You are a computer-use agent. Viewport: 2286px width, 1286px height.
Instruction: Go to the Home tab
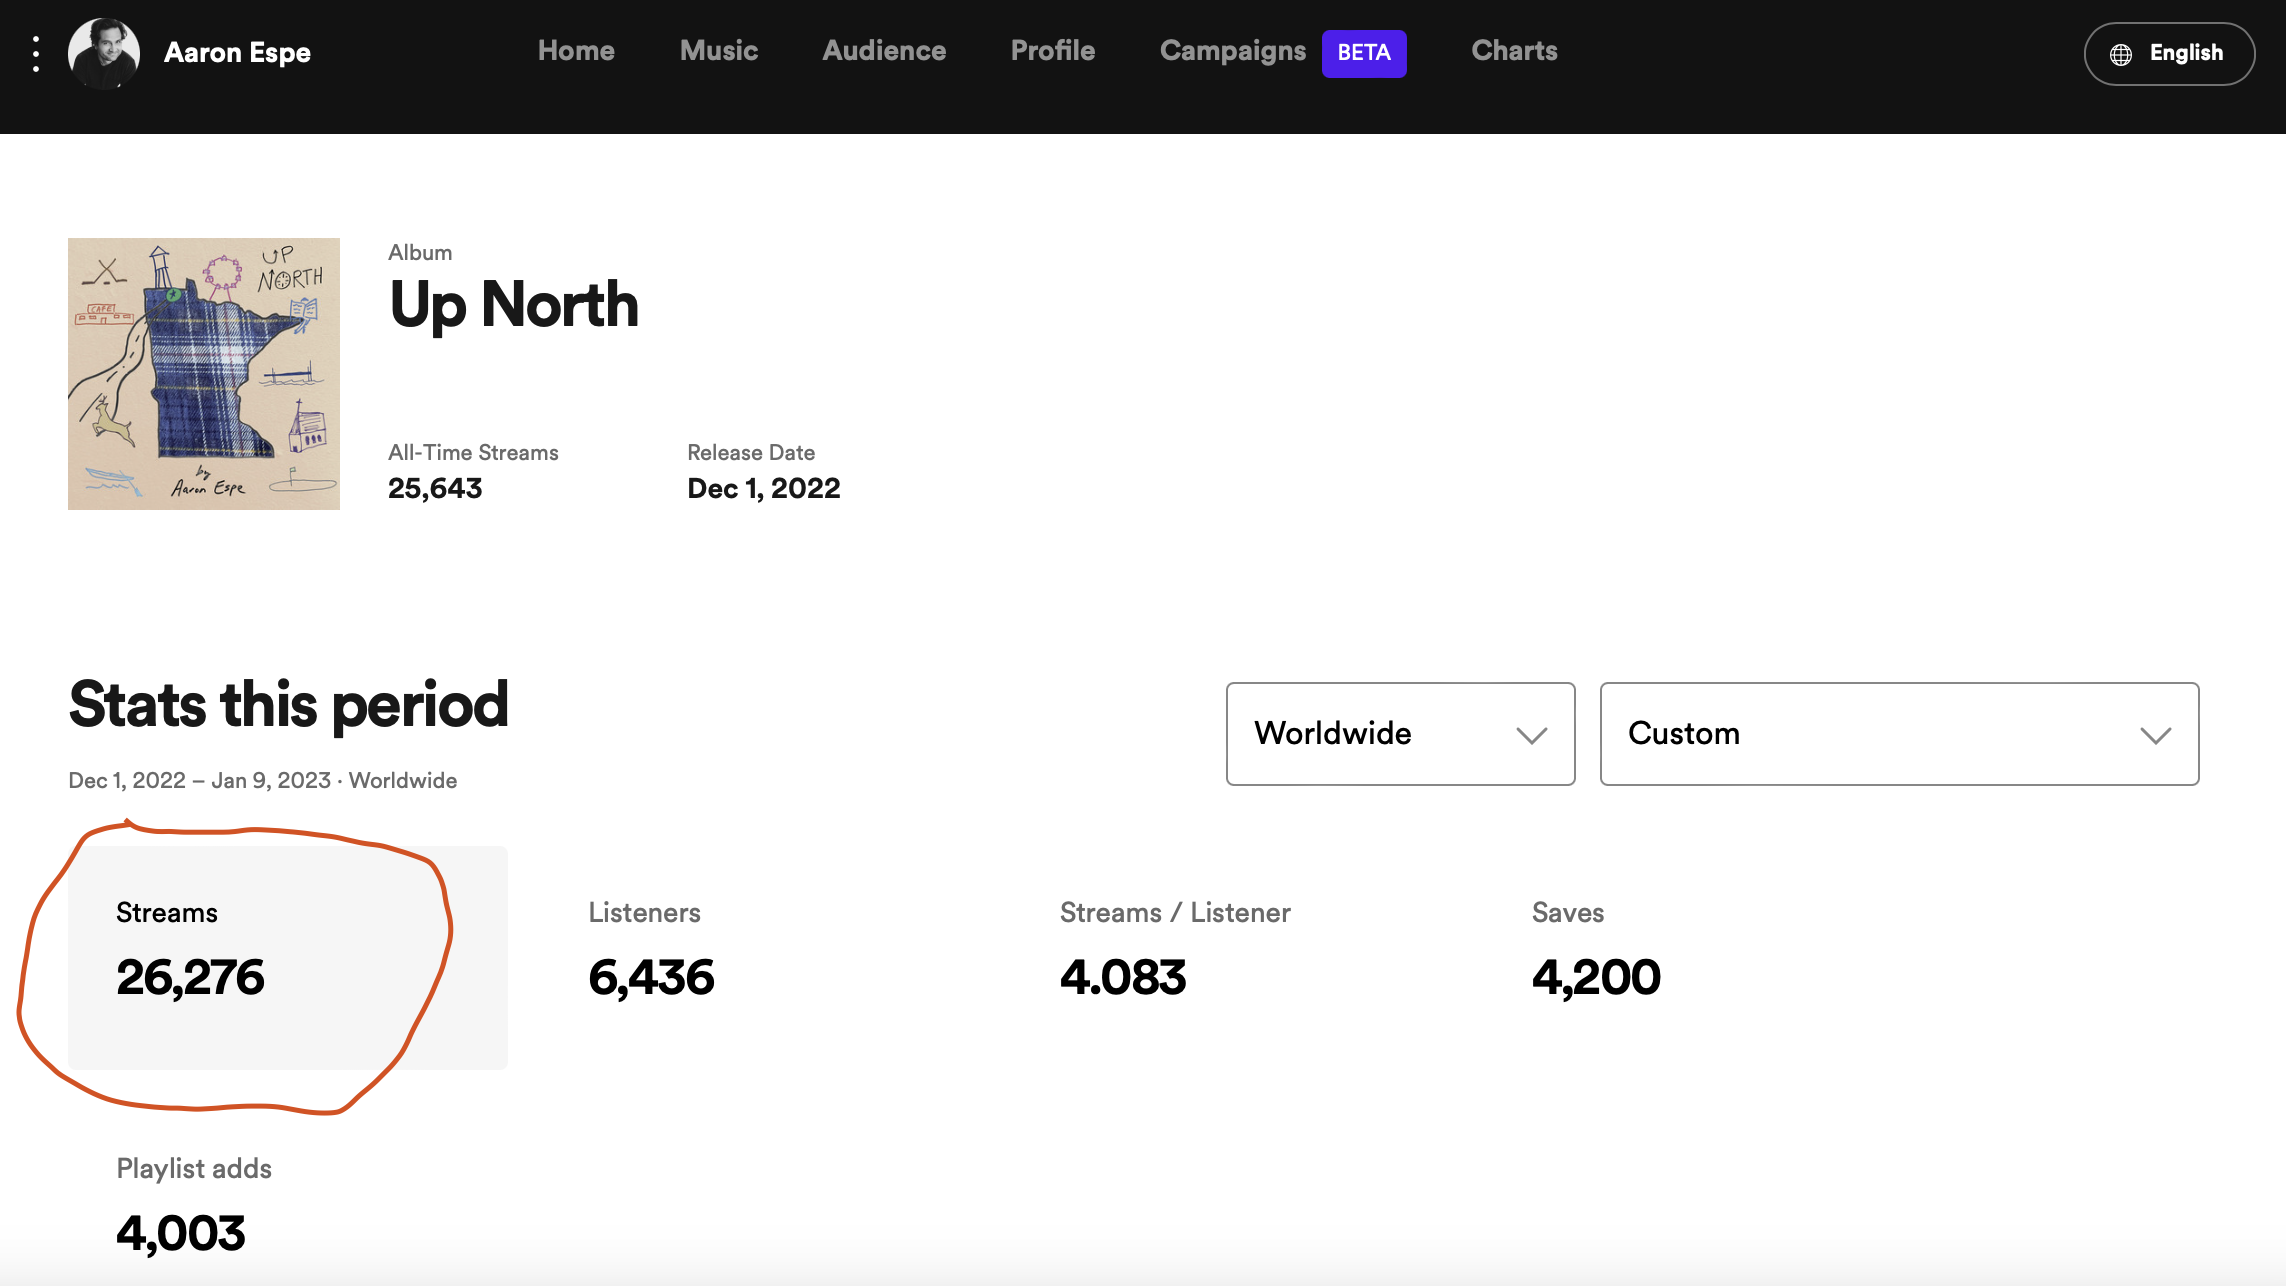[x=576, y=51]
